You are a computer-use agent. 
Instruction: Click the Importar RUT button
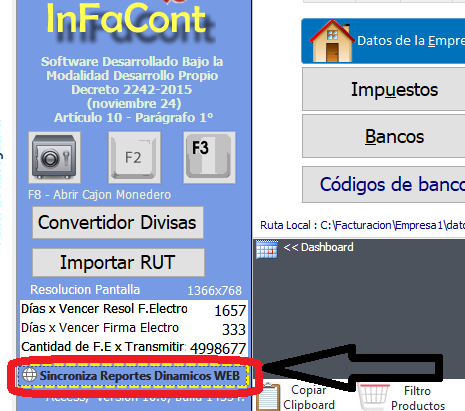click(x=118, y=262)
